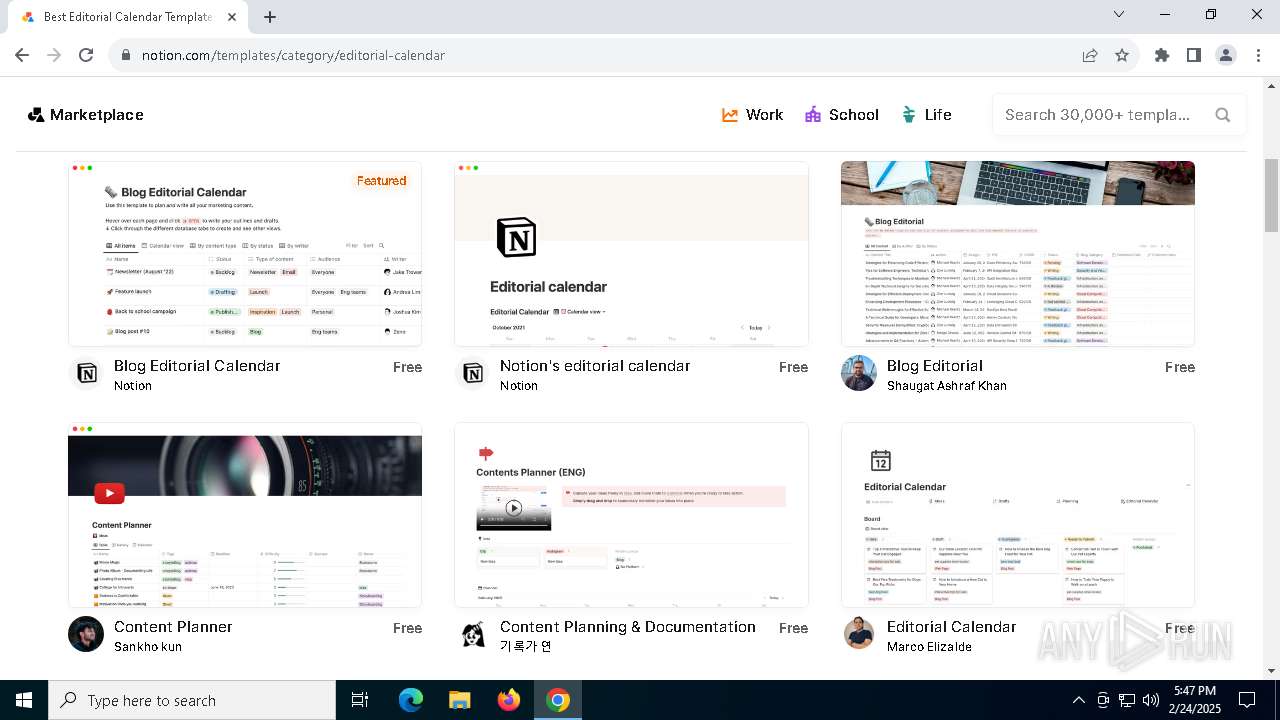This screenshot has height=720, width=1280.
Task: Reload the page
Action: [86, 55]
